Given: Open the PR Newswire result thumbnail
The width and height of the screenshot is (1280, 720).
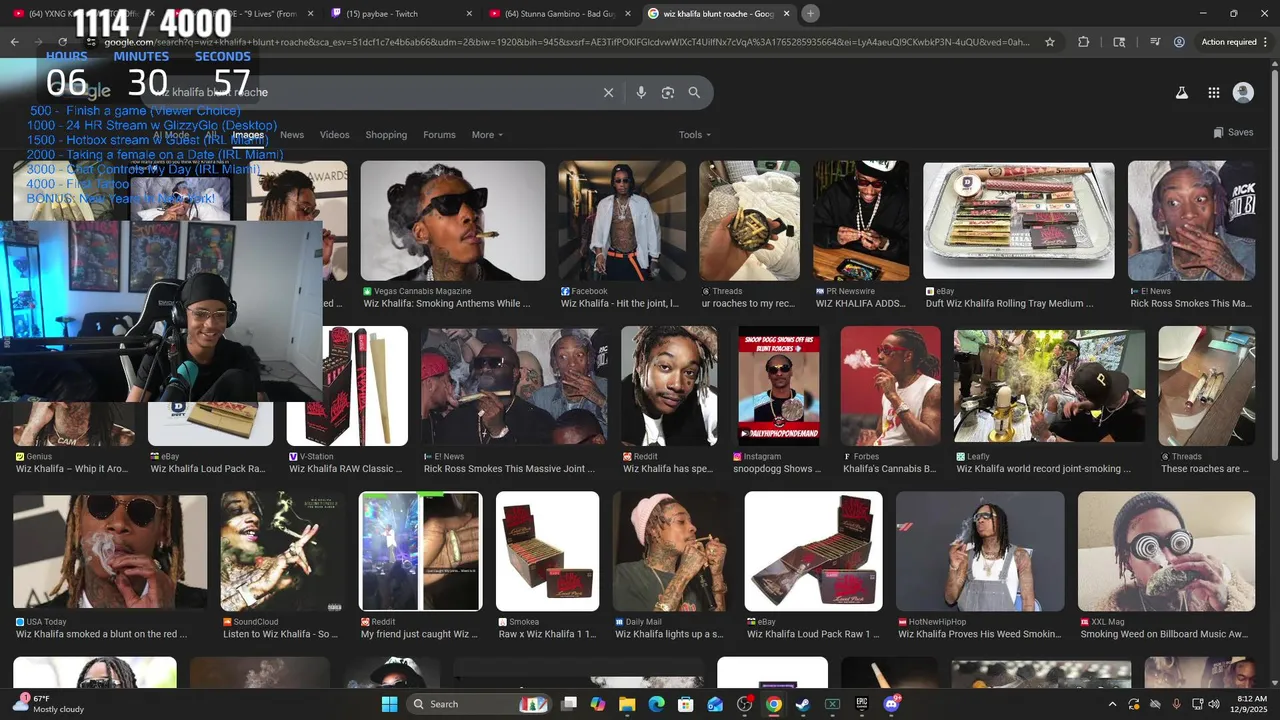Looking at the screenshot, I should 861,220.
